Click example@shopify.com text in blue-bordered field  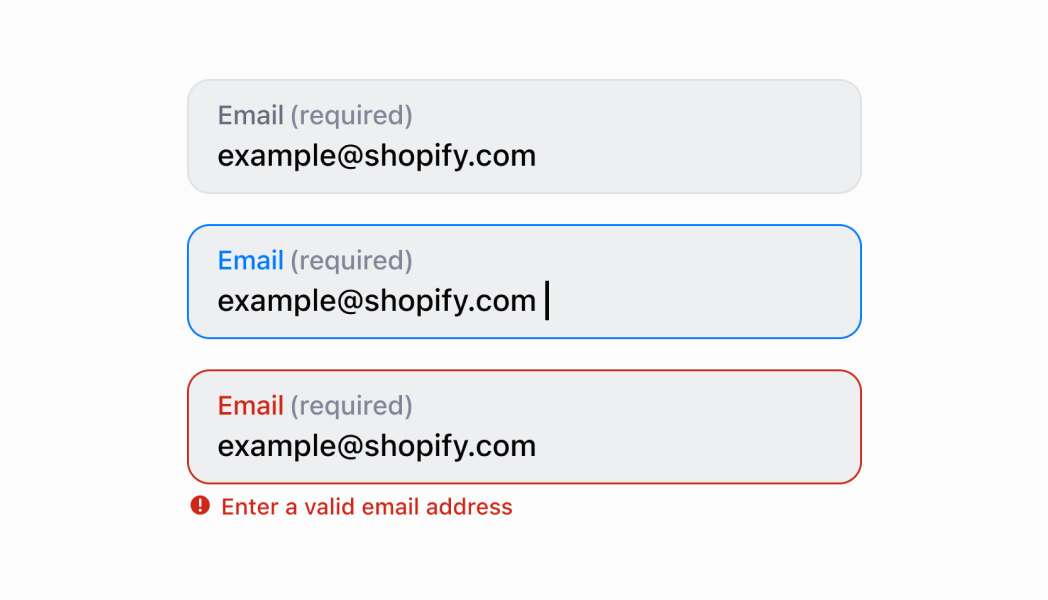(377, 301)
